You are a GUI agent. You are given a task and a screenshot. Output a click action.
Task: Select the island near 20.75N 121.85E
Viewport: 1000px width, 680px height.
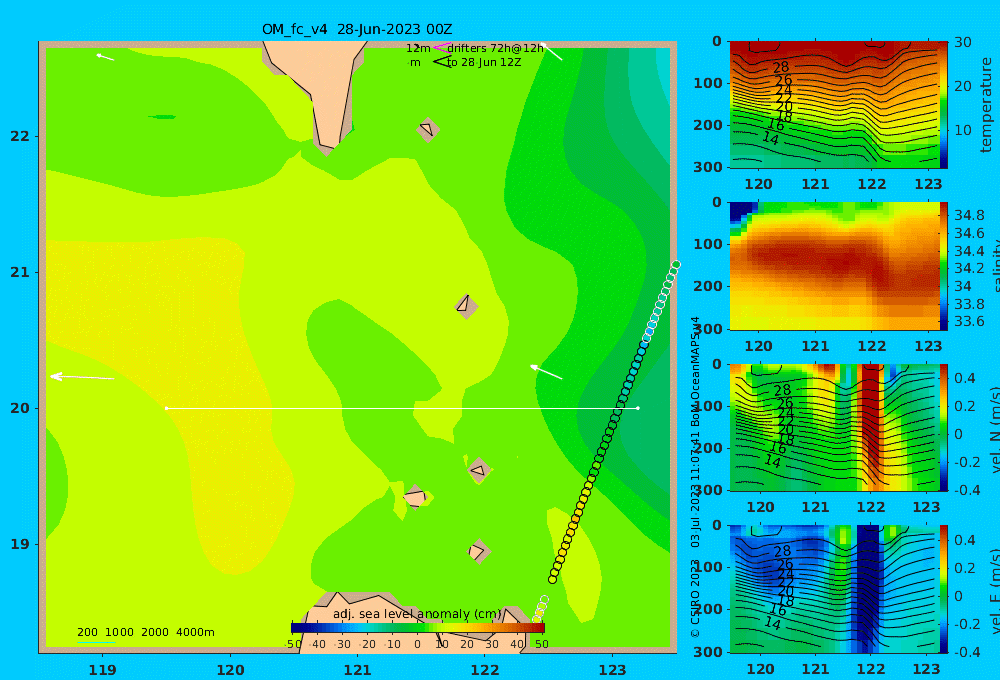pos(466,306)
